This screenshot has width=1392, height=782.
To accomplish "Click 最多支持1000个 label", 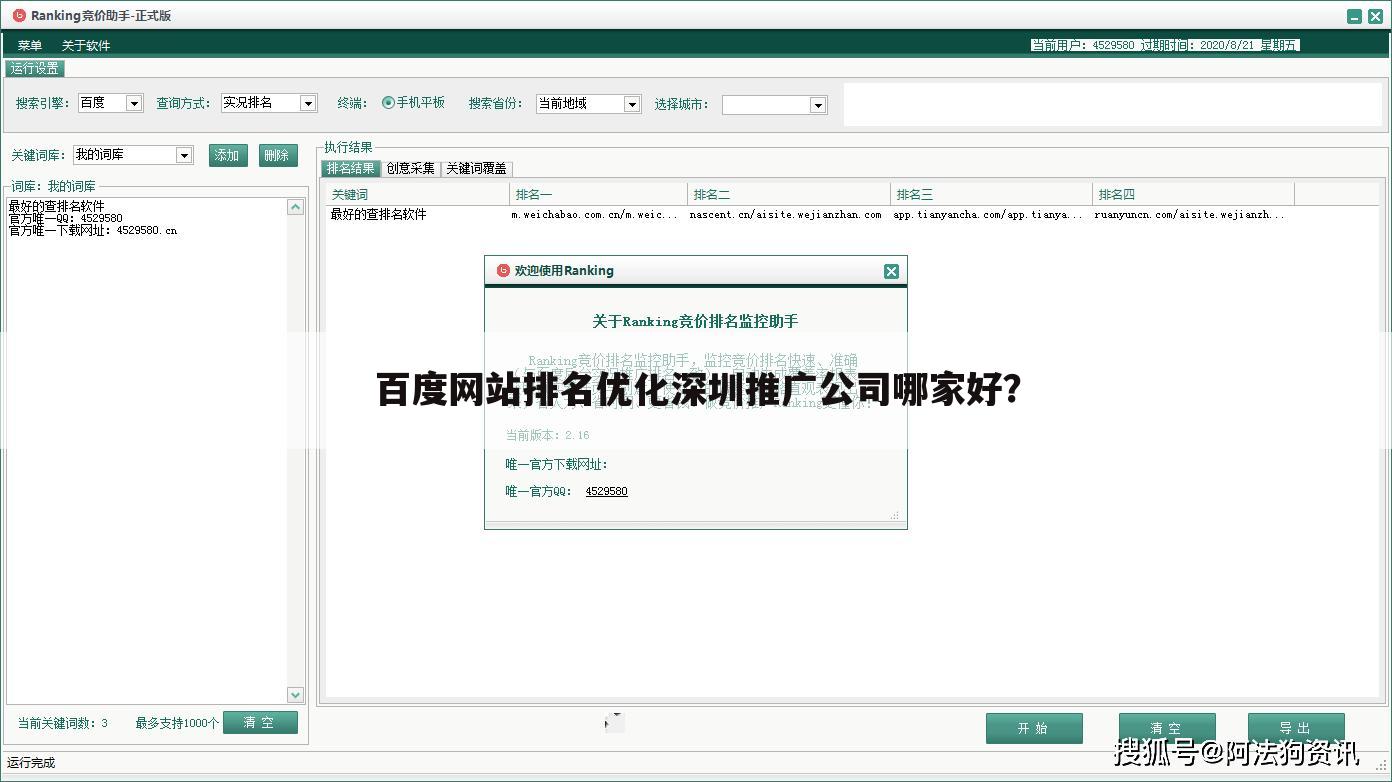I will click(x=177, y=723).
